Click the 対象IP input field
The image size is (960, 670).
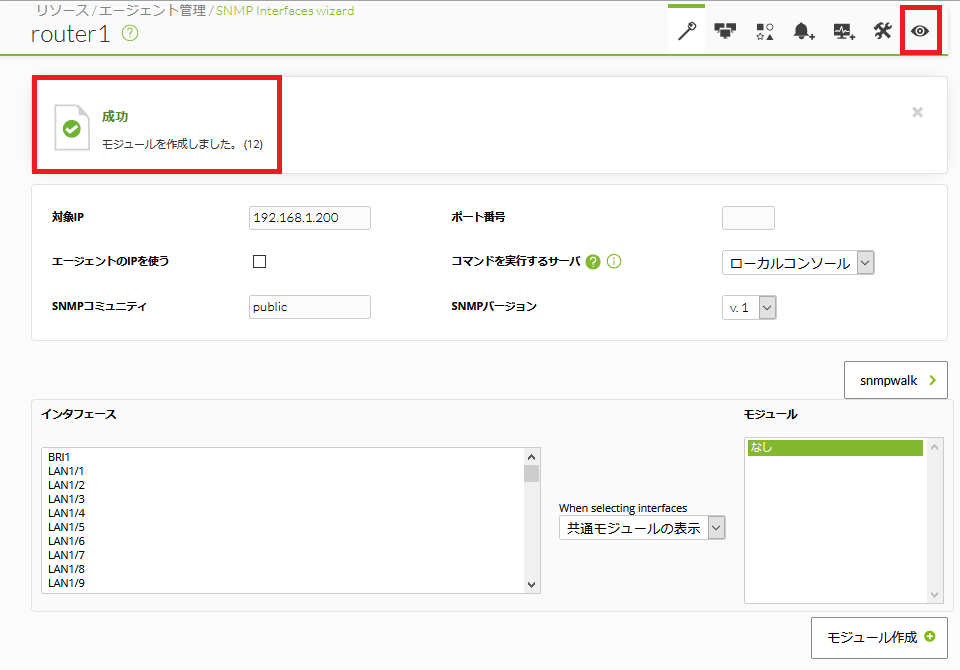[x=310, y=217]
